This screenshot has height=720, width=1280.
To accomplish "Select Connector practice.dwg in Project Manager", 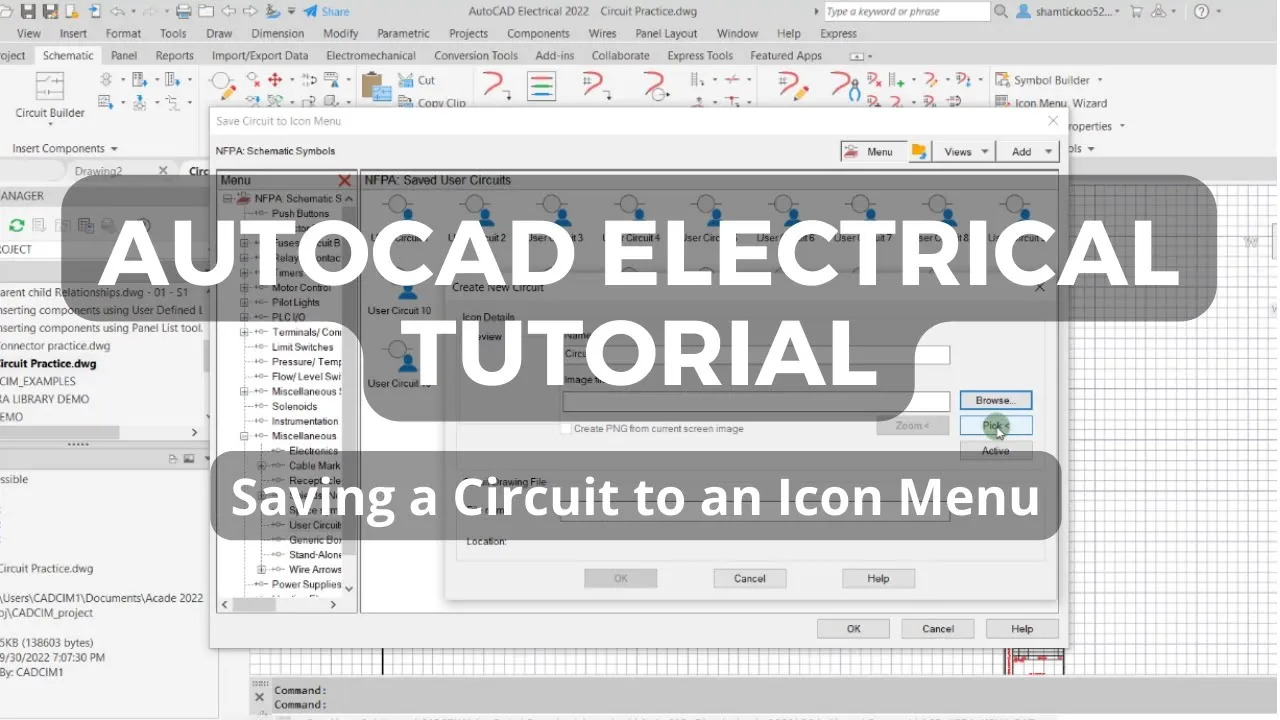I will pos(55,346).
